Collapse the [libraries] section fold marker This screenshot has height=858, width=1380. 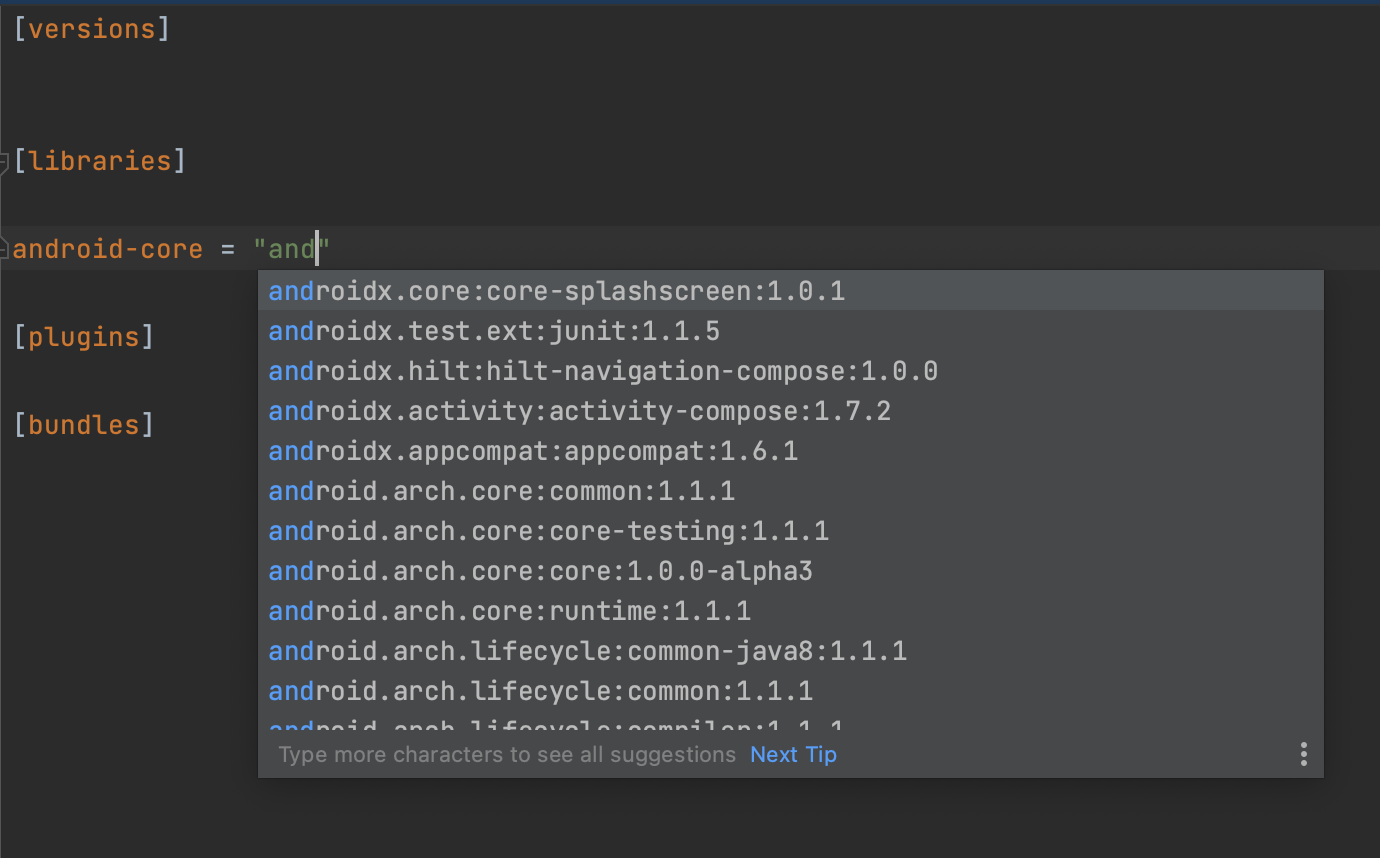click(x=4, y=162)
